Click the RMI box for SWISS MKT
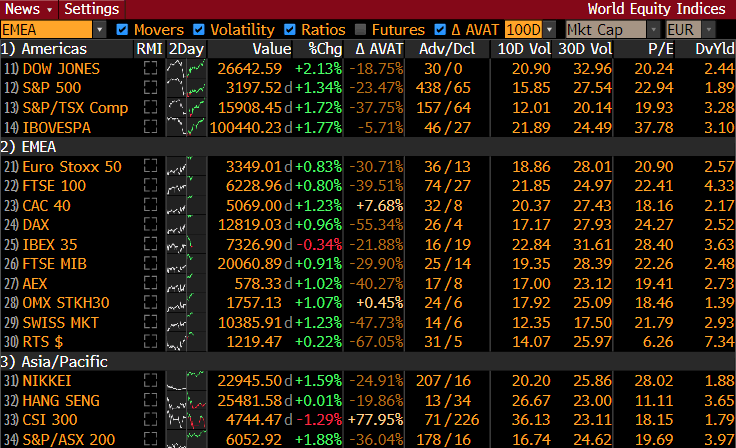Viewport: 736px width, 448px height. pyautogui.click(x=150, y=322)
